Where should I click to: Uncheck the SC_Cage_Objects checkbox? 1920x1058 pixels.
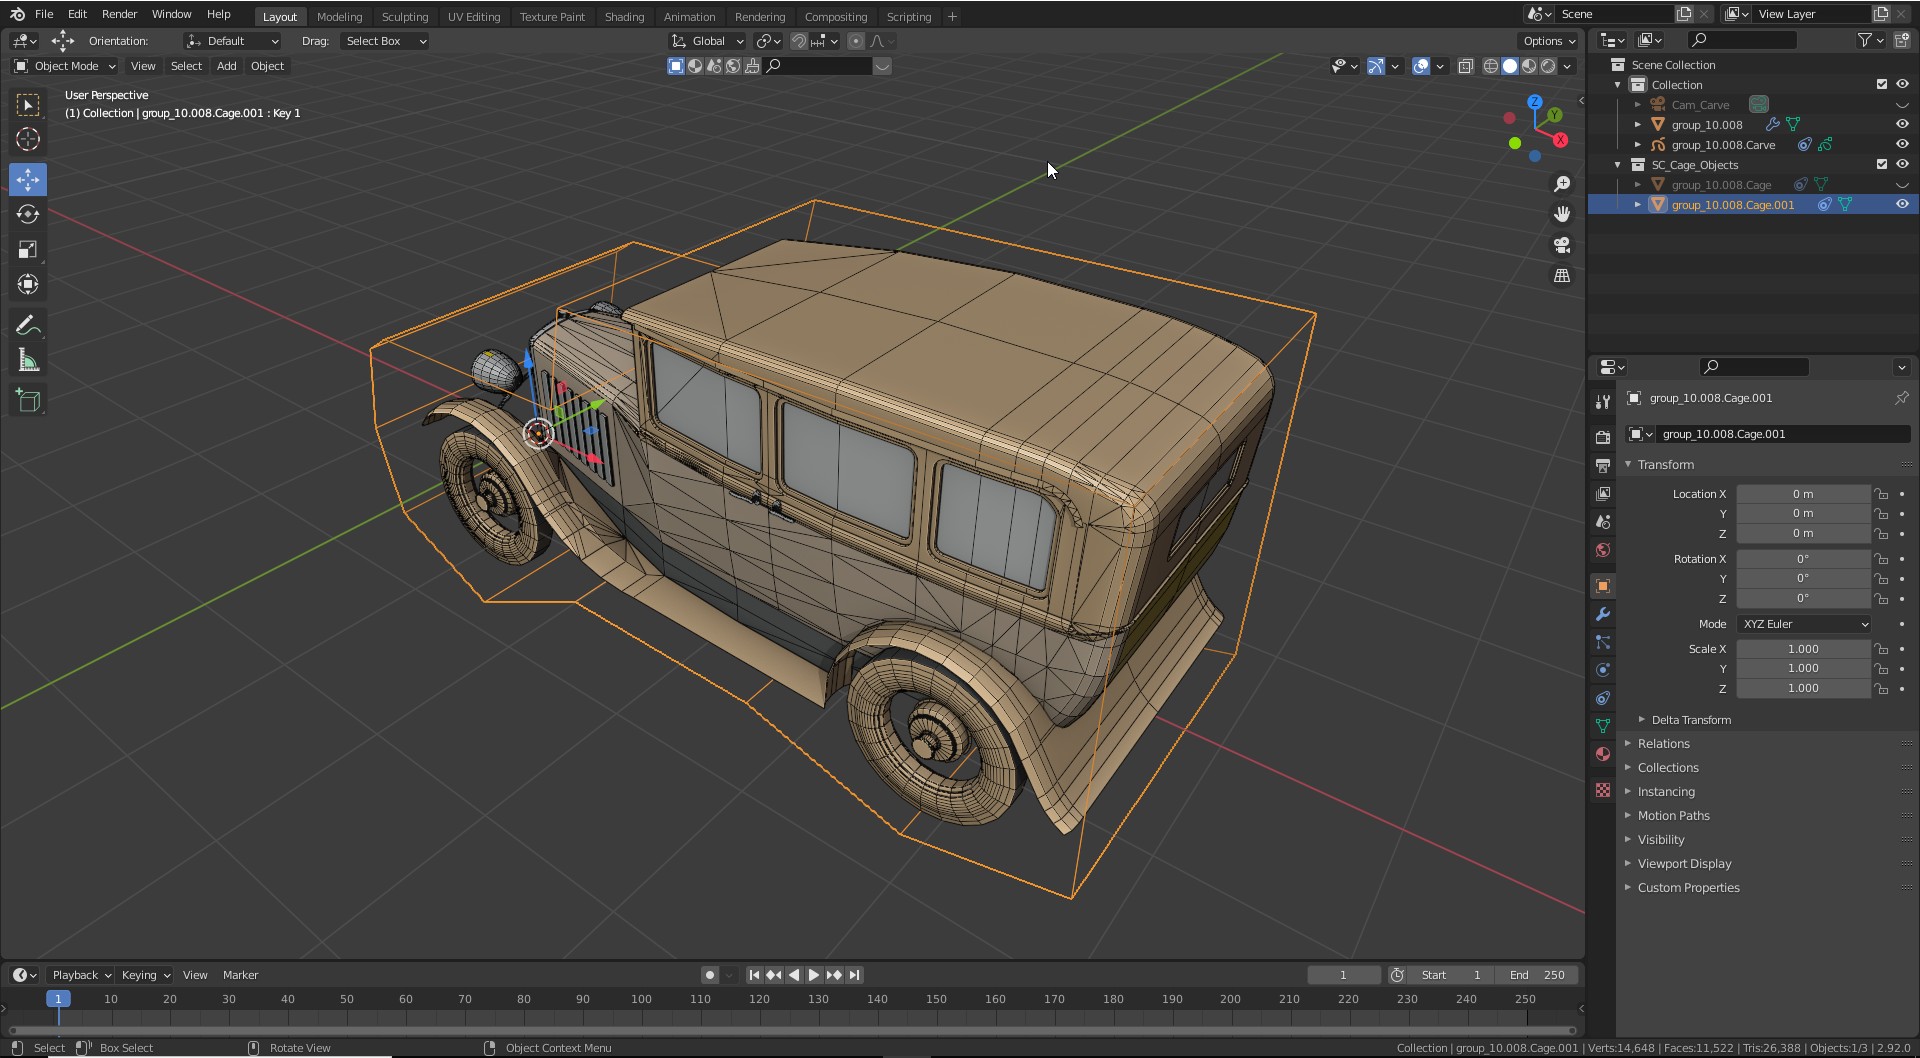(1882, 165)
